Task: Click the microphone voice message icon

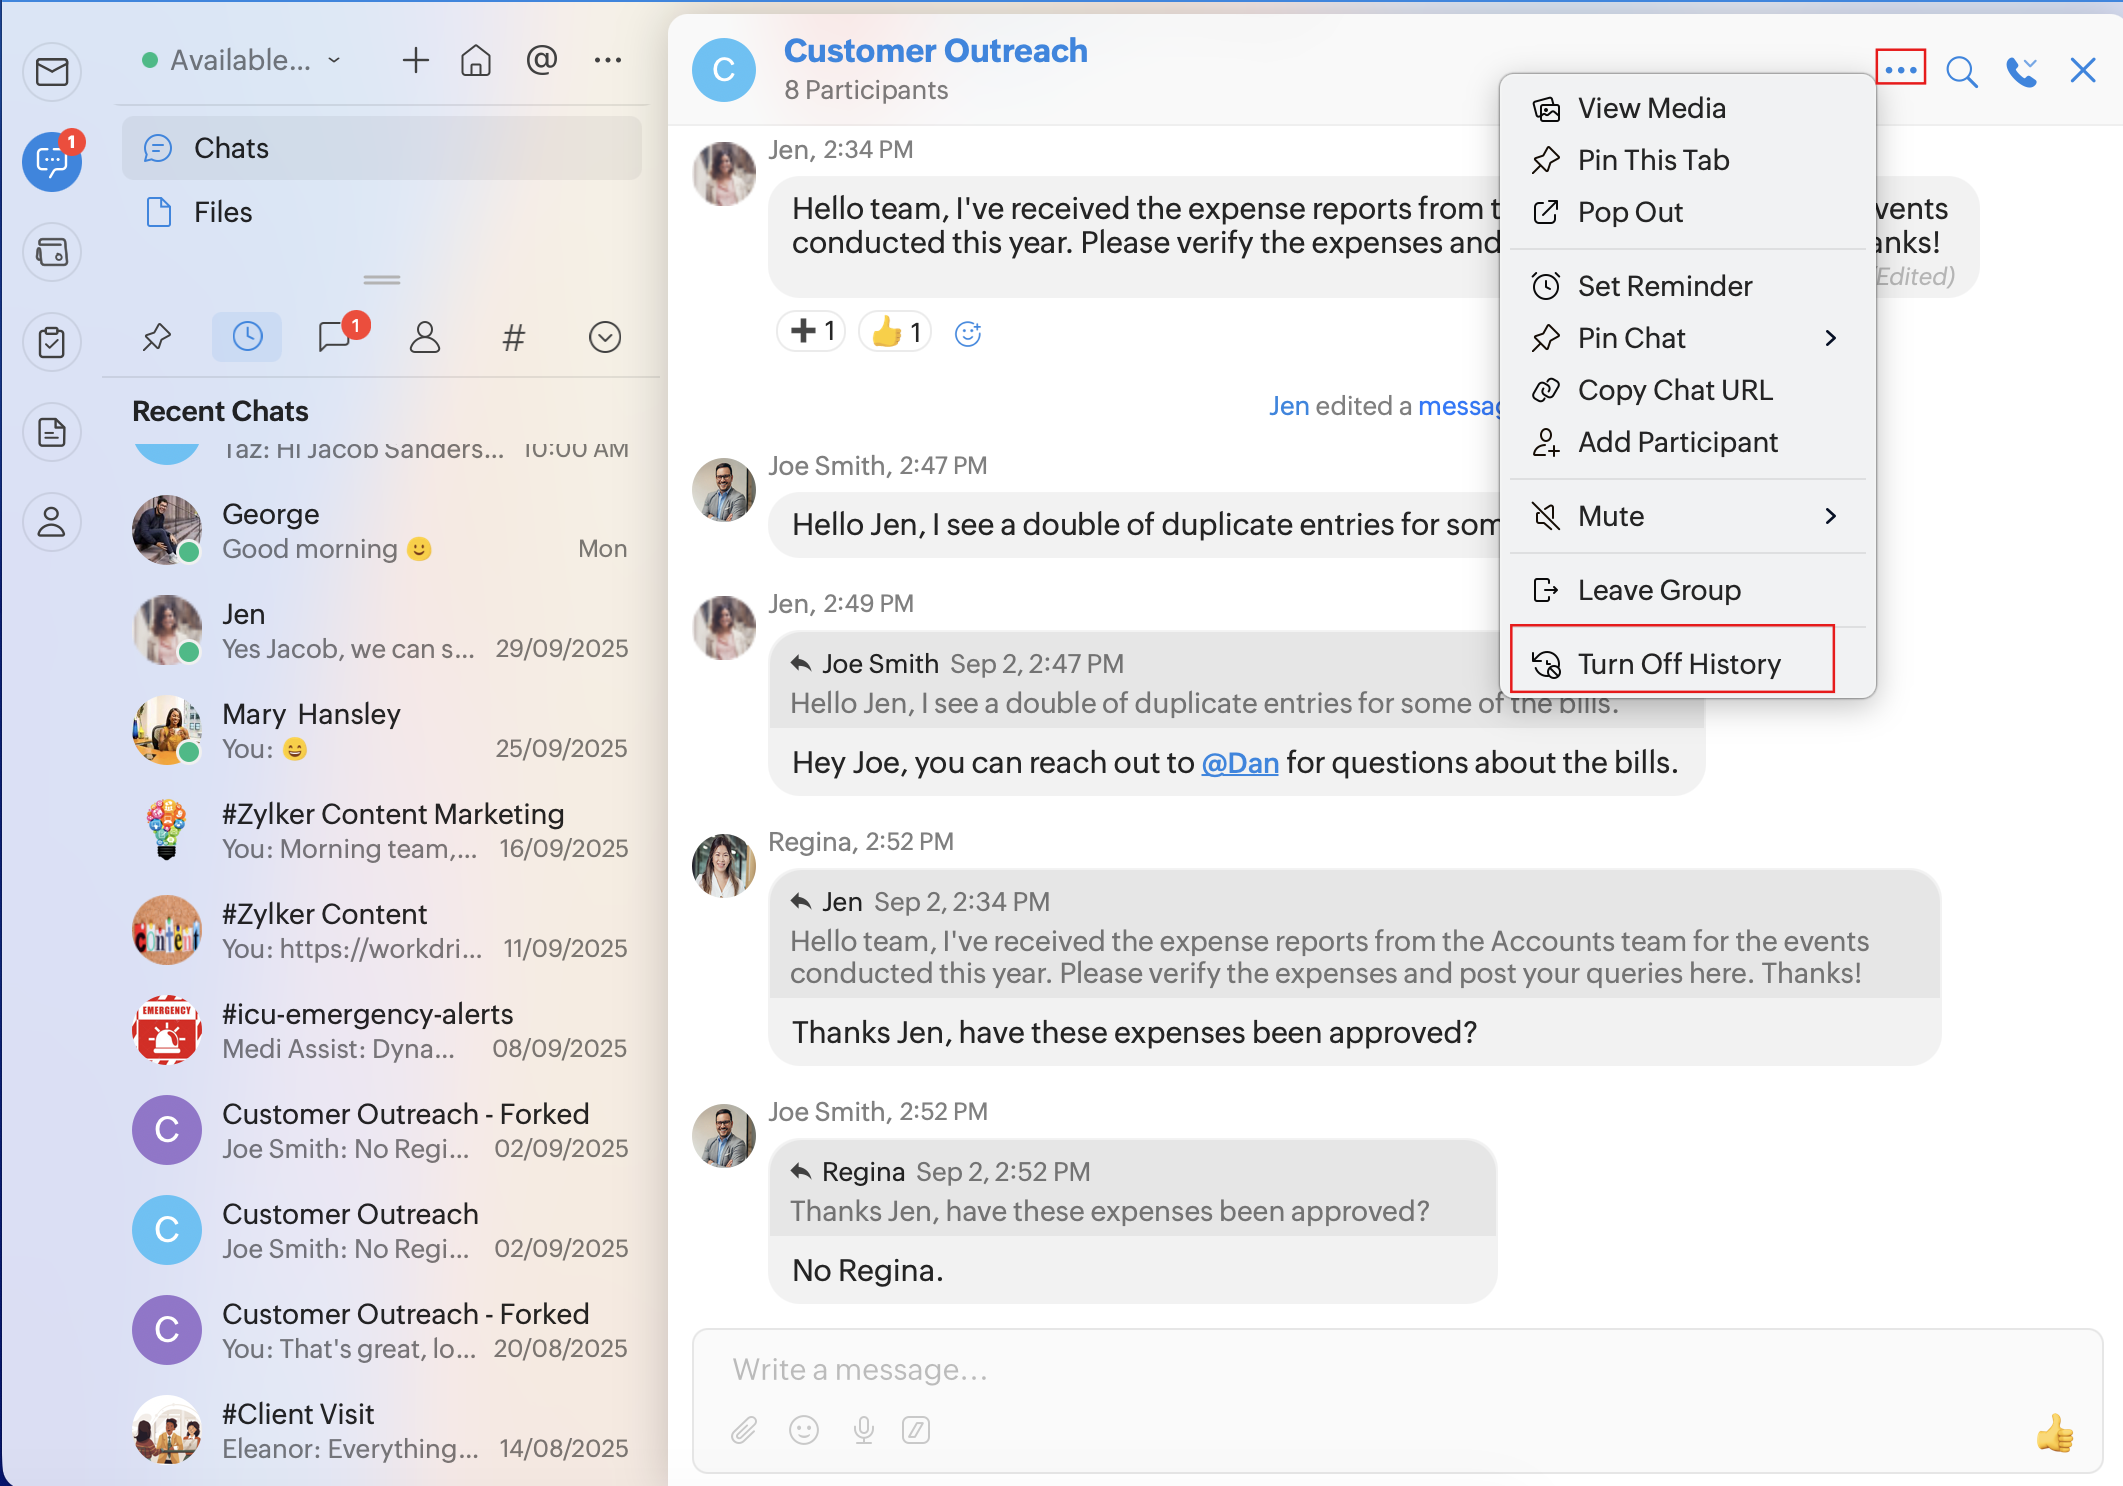Action: pos(864,1430)
